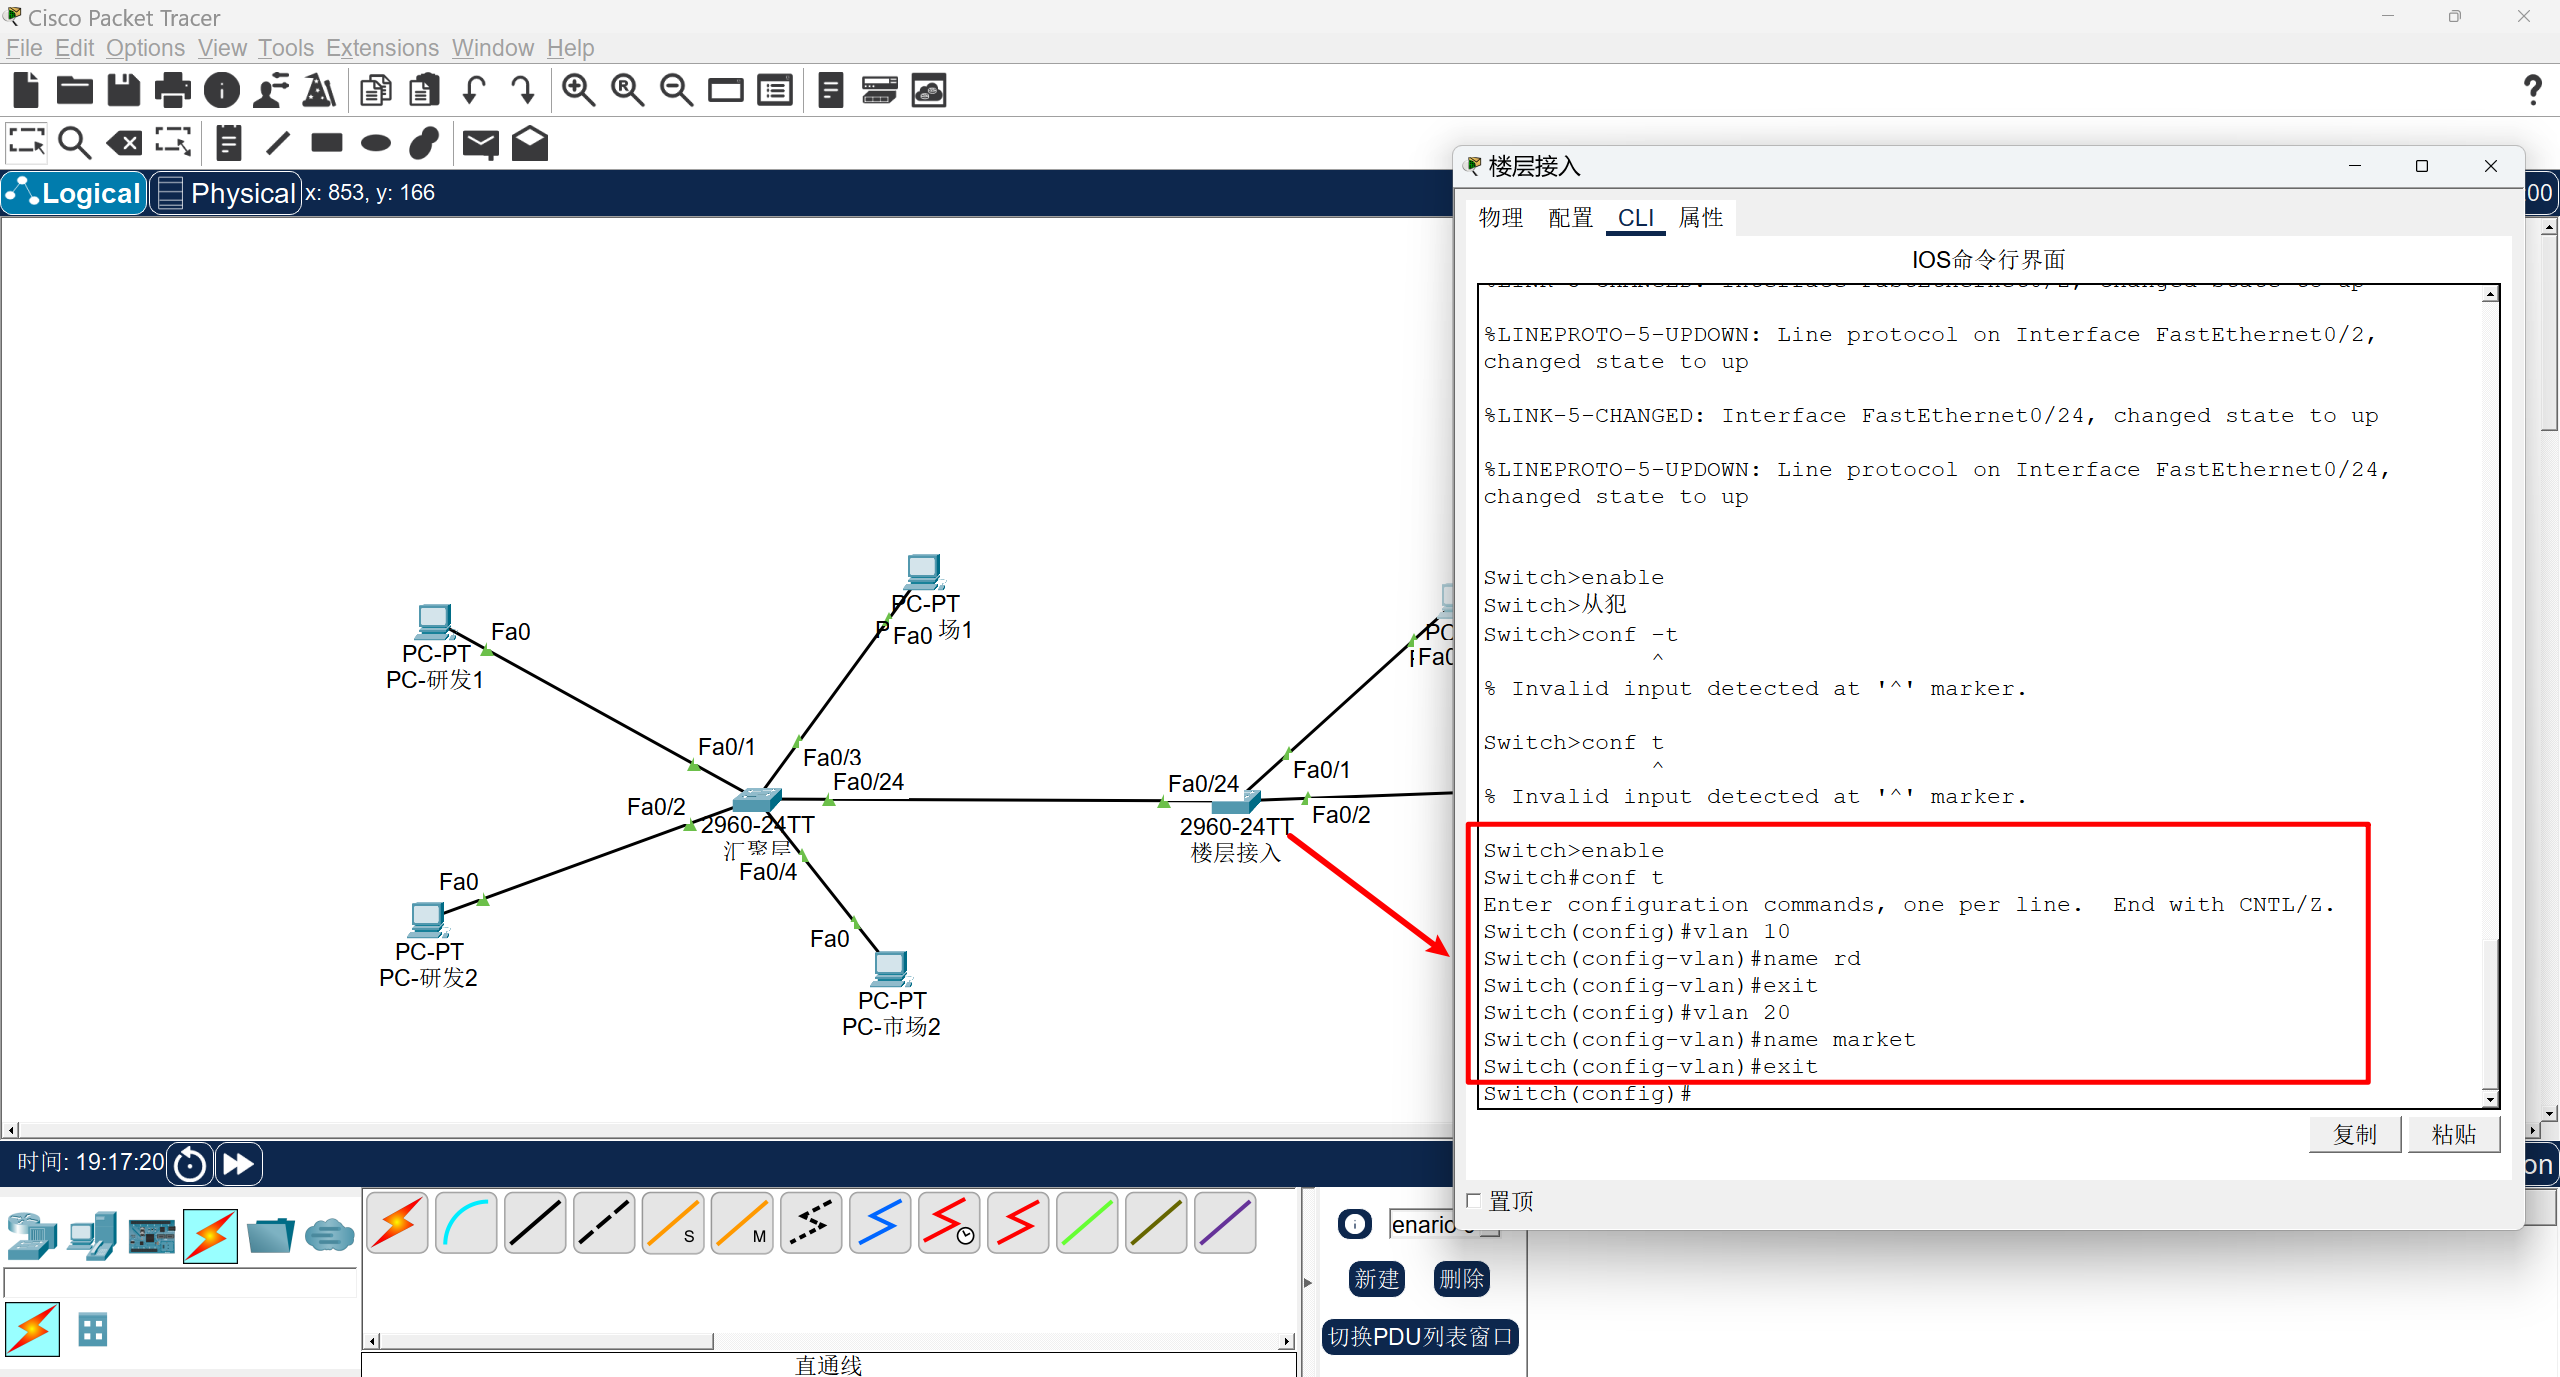This screenshot has width=2560, height=1377.
Task: Select the PC-研发2 computer node
Action: click(x=427, y=920)
